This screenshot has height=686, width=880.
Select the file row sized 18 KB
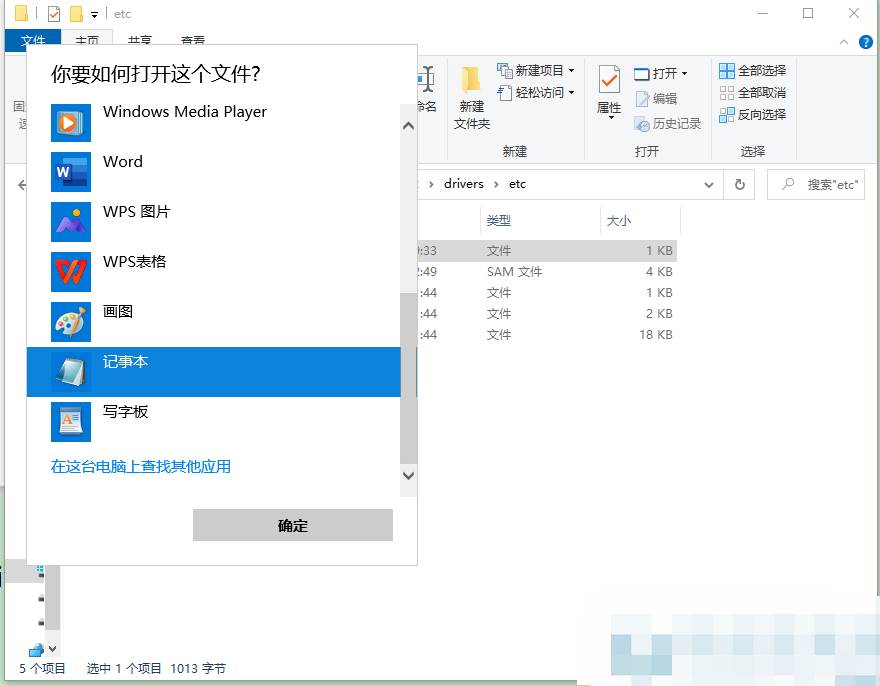pyautogui.click(x=547, y=335)
